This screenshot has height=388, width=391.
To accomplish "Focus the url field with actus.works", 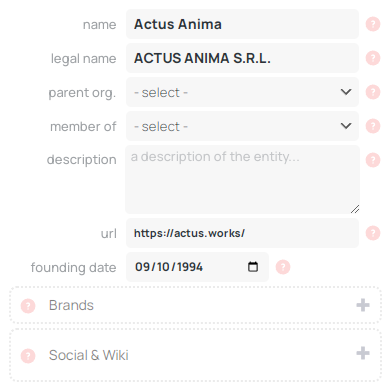I will (x=242, y=233).
